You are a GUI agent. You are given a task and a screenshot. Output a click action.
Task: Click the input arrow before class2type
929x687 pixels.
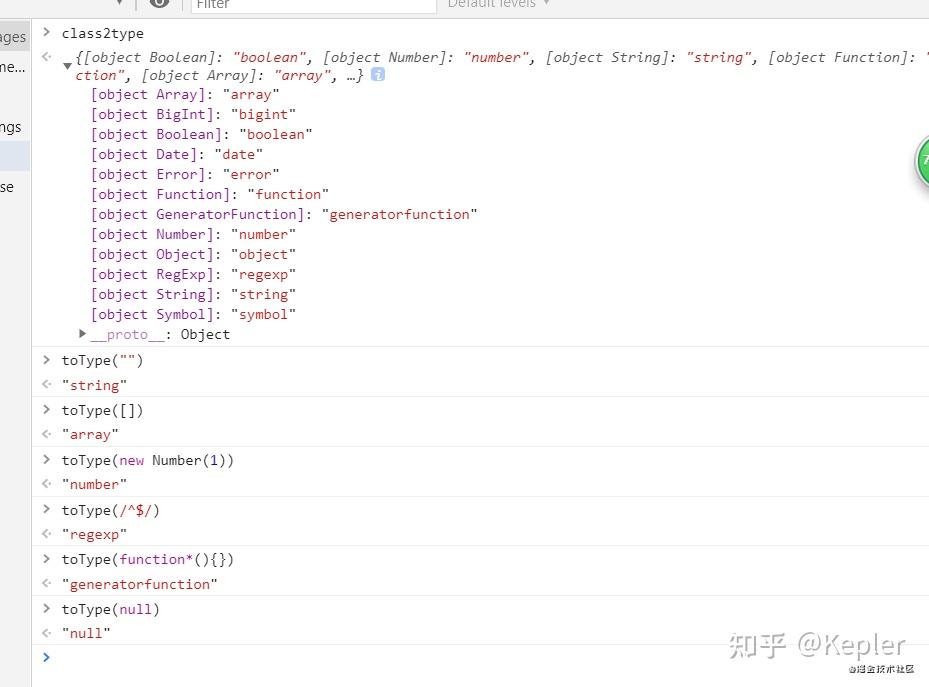[x=46, y=32]
